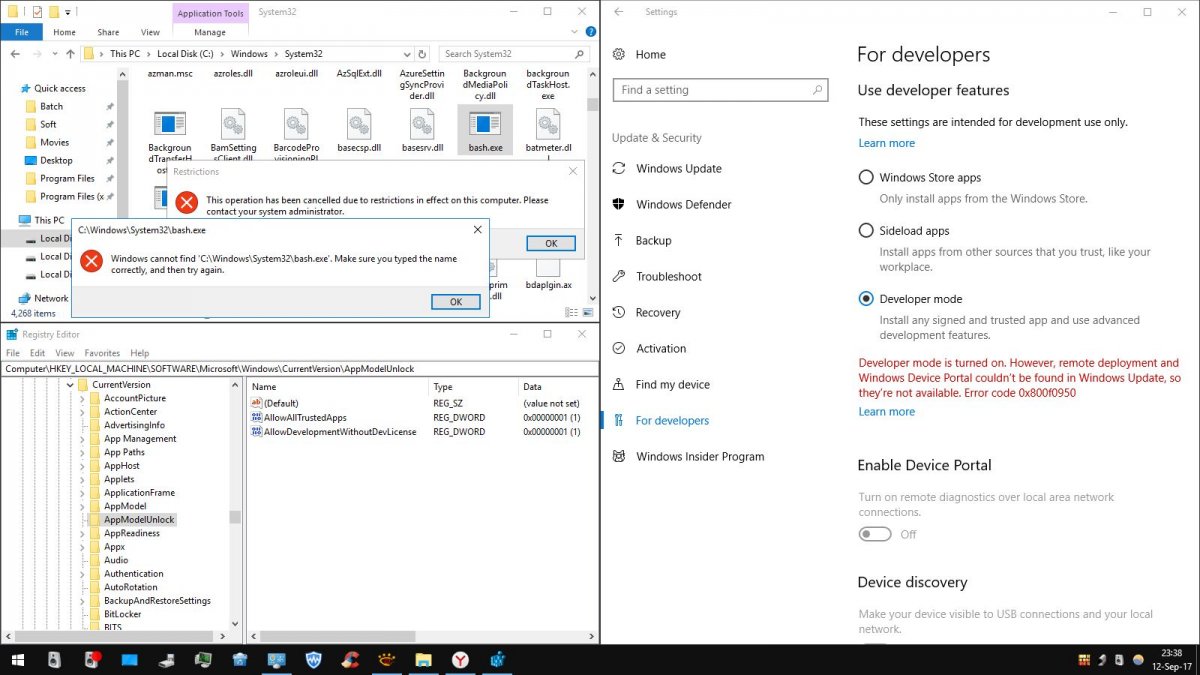Select the batmeter.dll file icon
The width and height of the screenshot is (1200, 675).
[x=547, y=125]
